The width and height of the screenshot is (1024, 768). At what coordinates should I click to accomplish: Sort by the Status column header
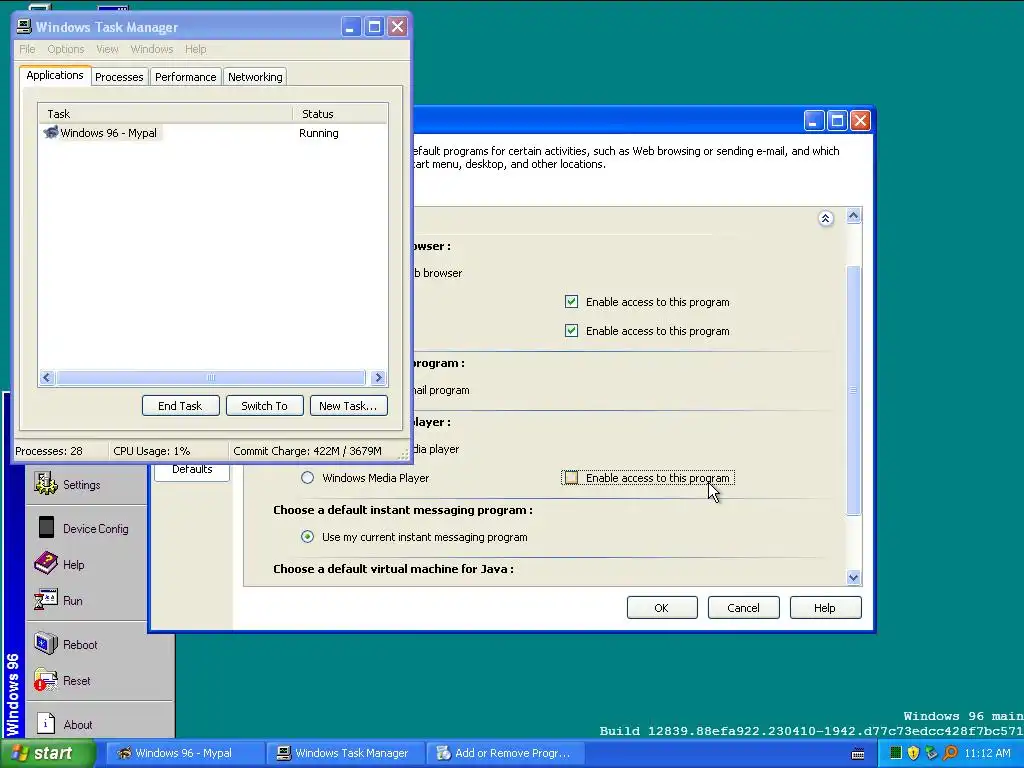tap(340, 114)
